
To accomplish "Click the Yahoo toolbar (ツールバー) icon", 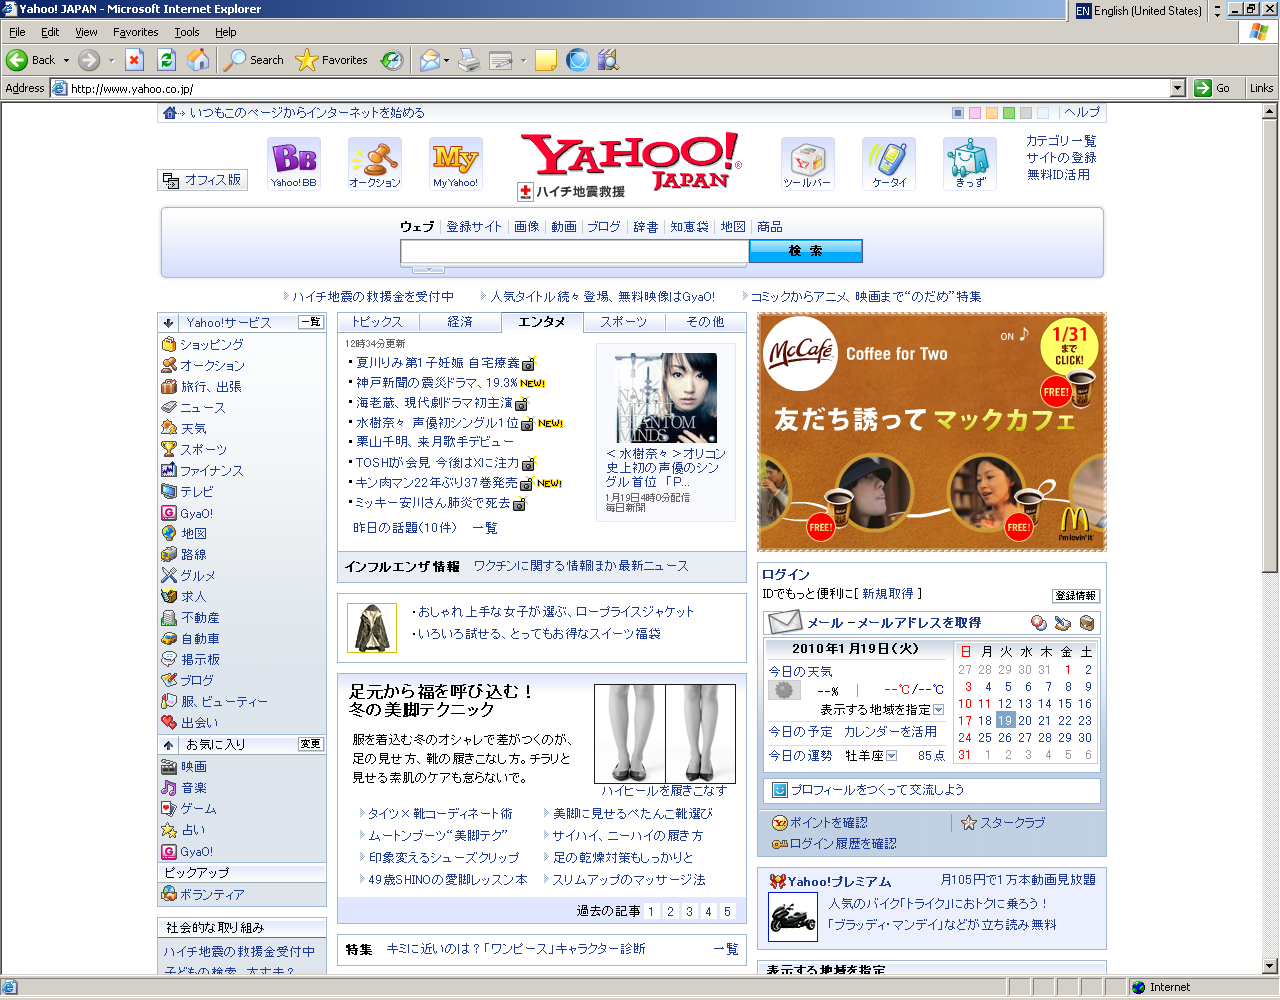I will [807, 162].
